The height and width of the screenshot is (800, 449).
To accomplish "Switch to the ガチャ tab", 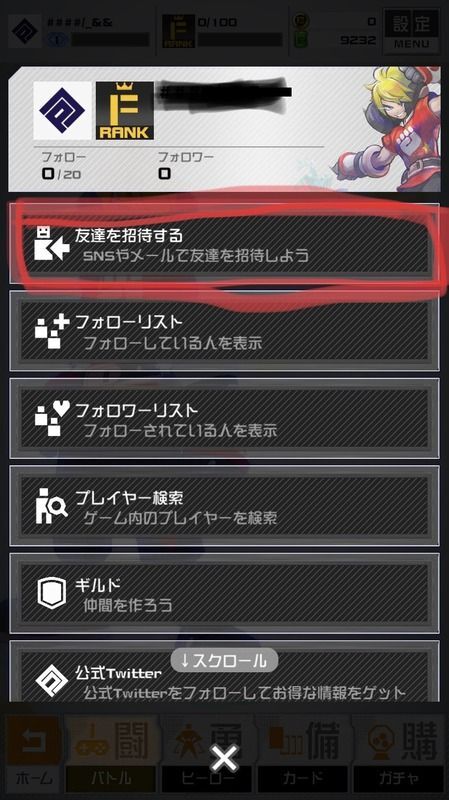I will (401, 754).
